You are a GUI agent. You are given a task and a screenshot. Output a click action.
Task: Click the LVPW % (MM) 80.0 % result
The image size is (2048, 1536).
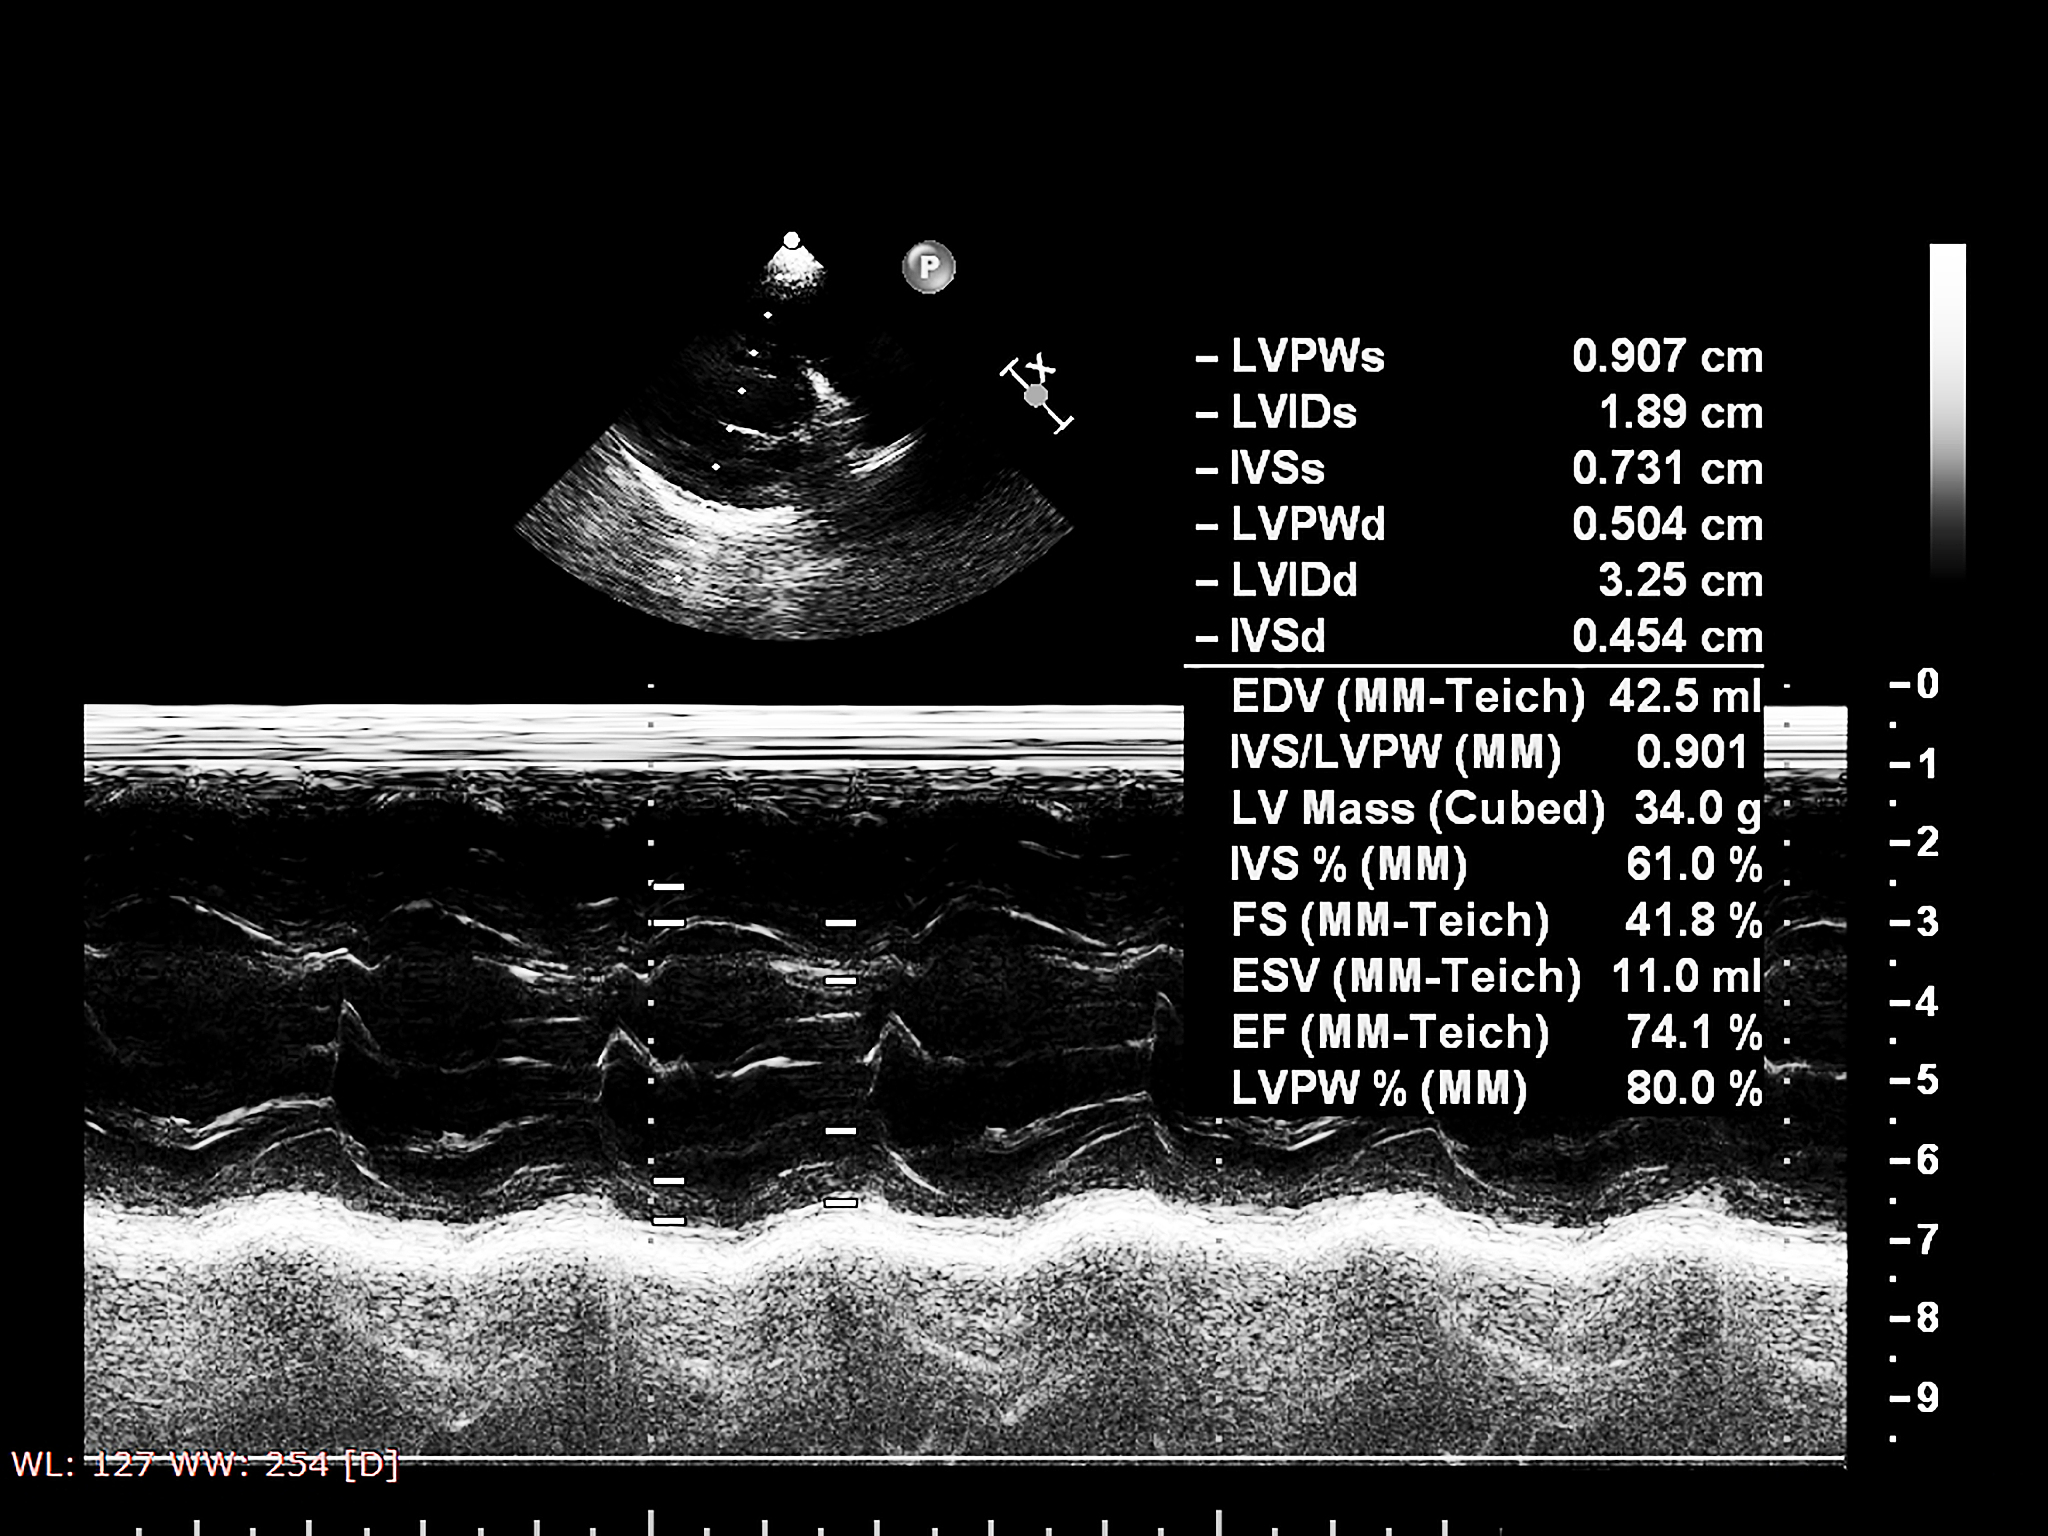click(1496, 1089)
